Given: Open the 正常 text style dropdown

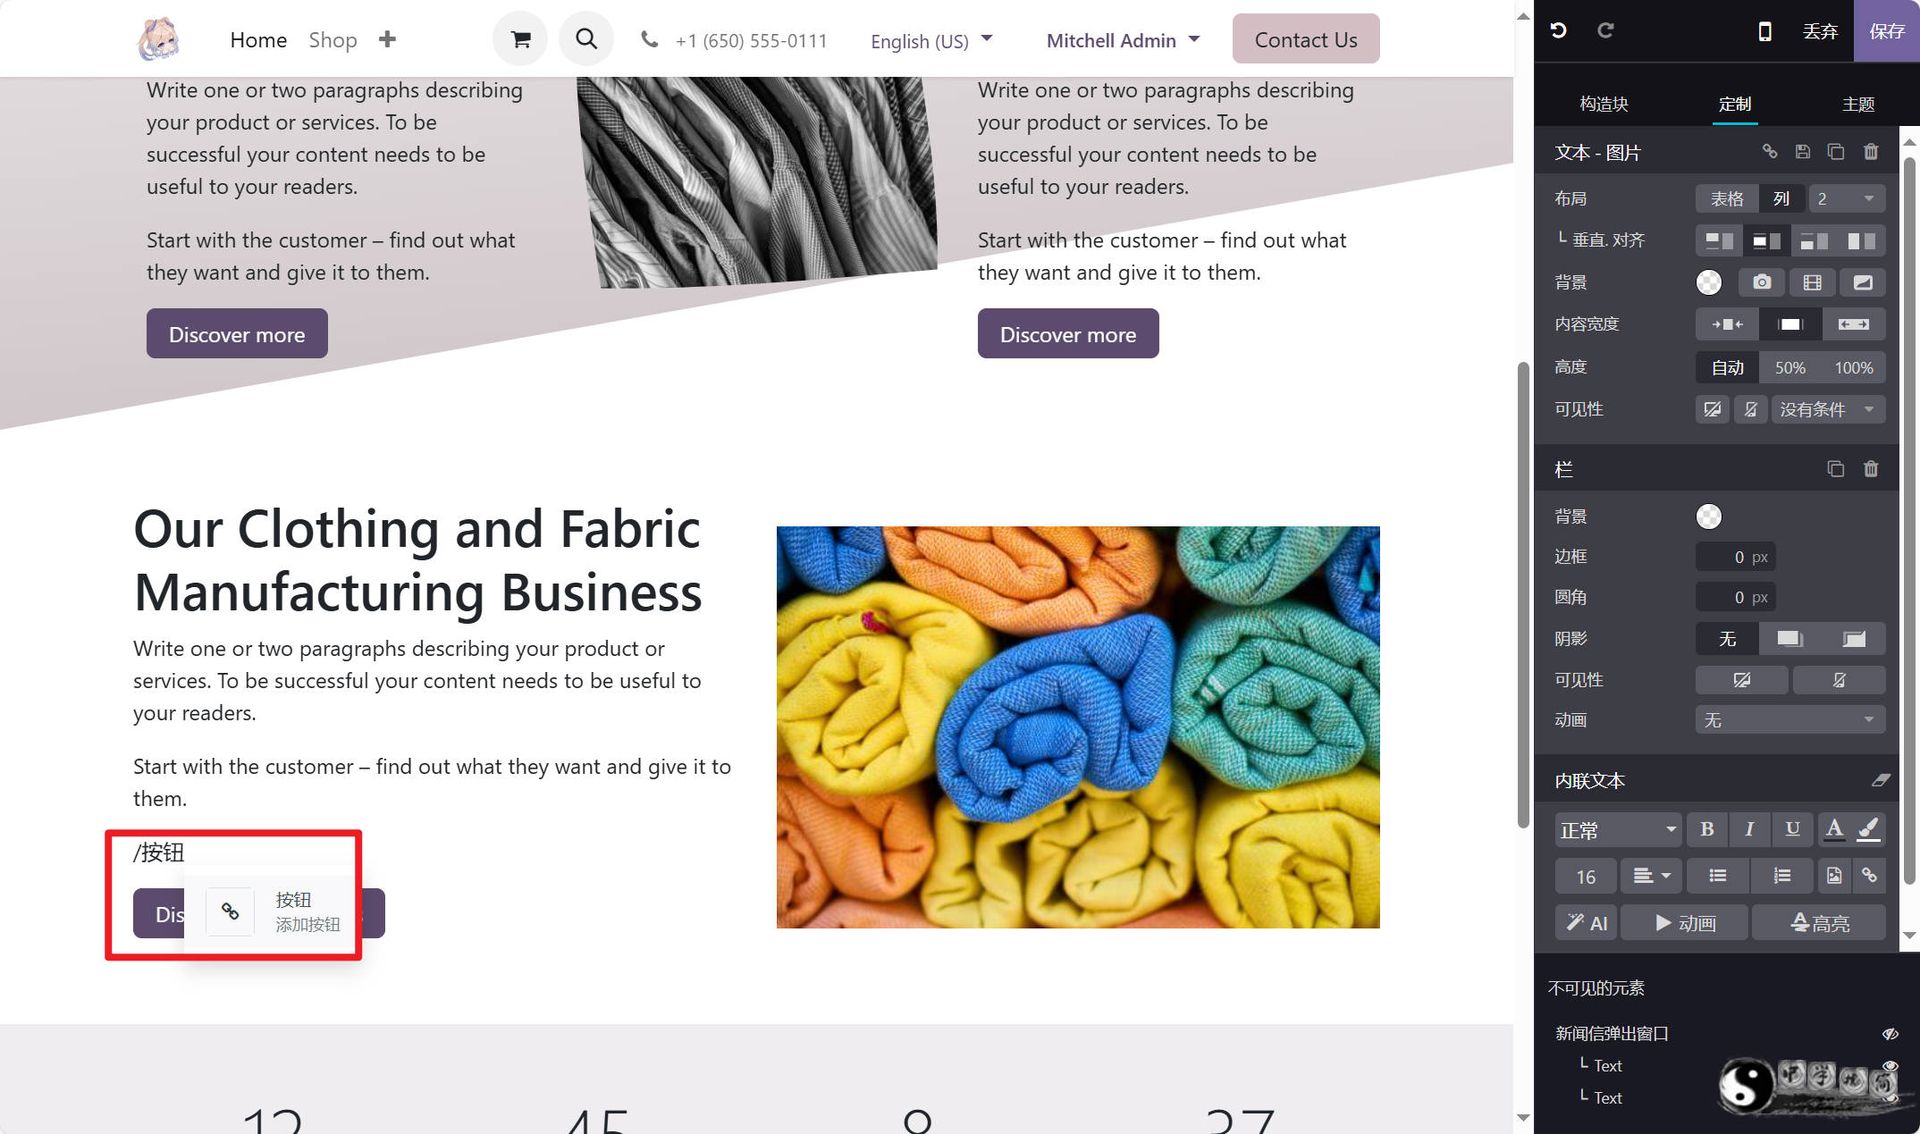Looking at the screenshot, I should pyautogui.click(x=1618, y=830).
